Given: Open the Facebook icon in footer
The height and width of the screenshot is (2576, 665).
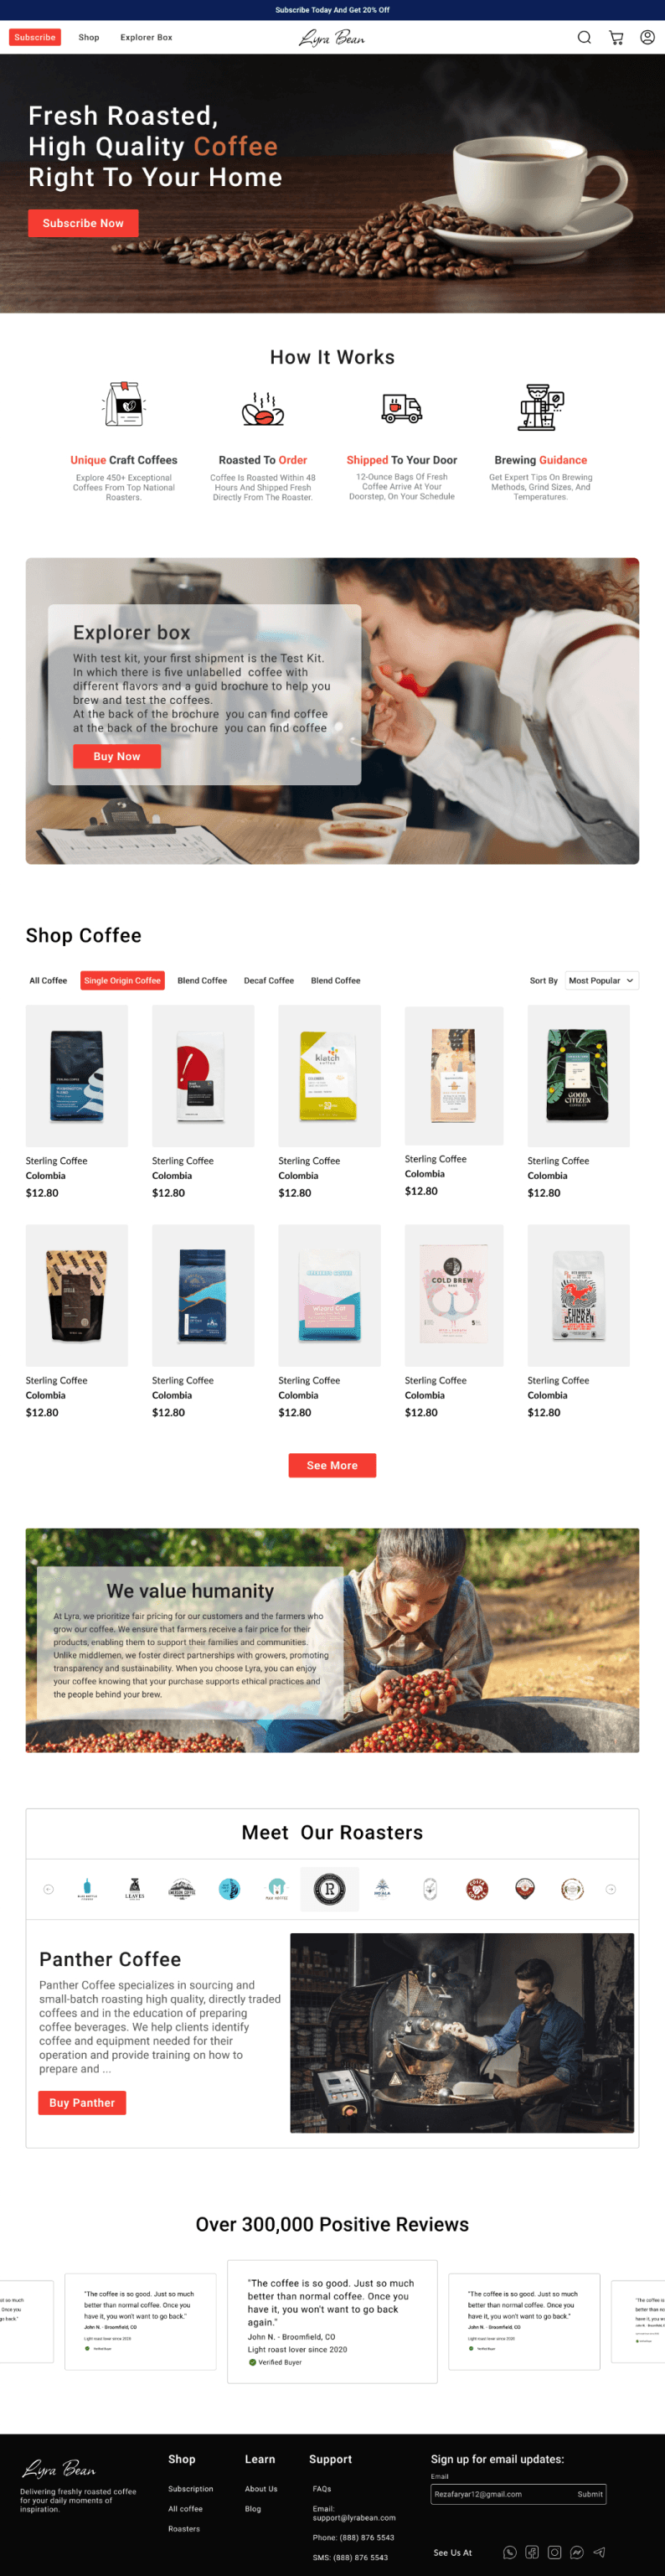Looking at the screenshot, I should point(532,2552).
